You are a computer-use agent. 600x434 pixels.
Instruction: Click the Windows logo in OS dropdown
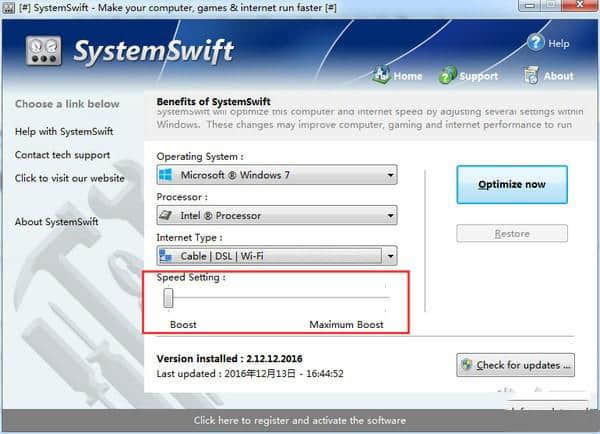(x=166, y=175)
